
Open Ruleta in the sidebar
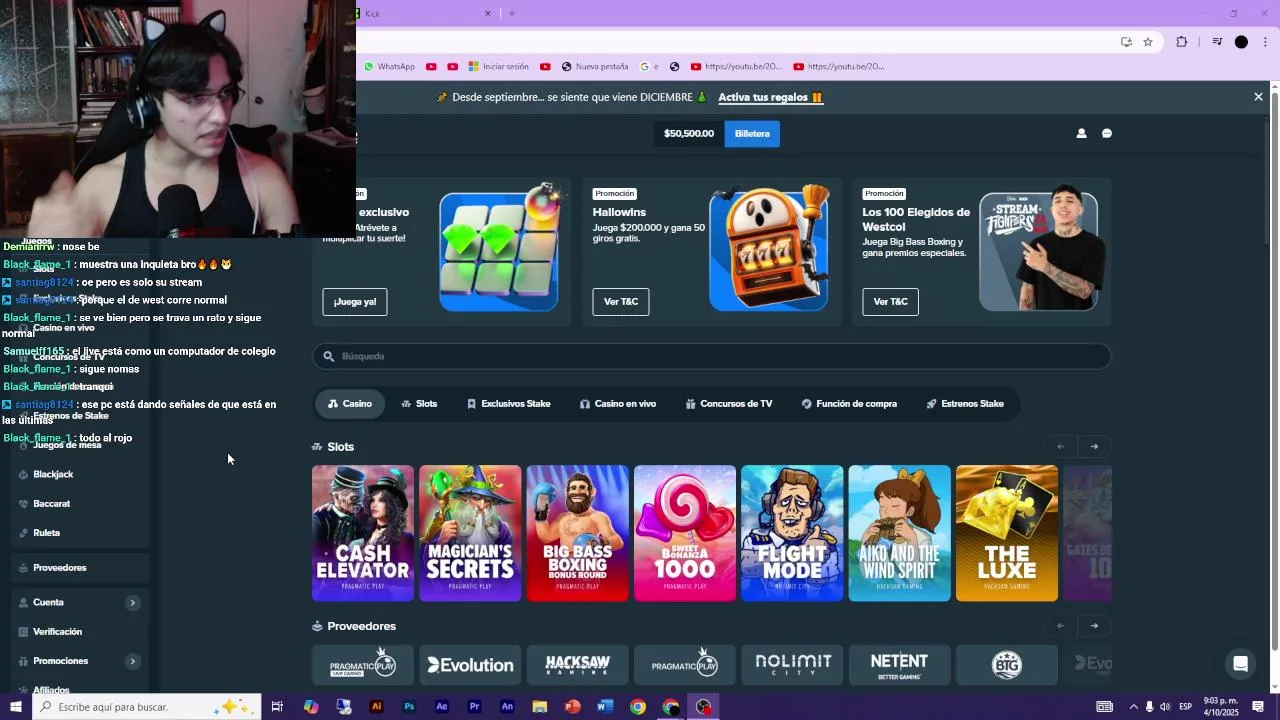click(x=78, y=533)
